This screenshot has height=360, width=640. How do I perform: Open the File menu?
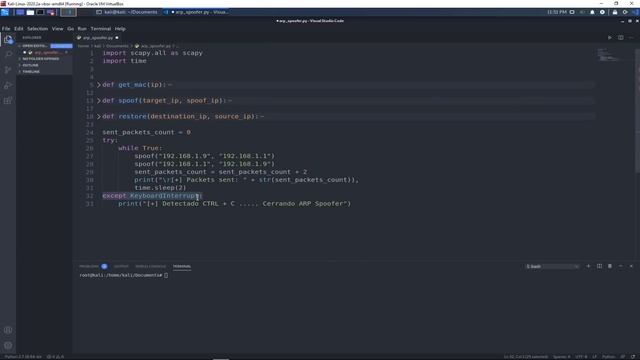coord(6,29)
